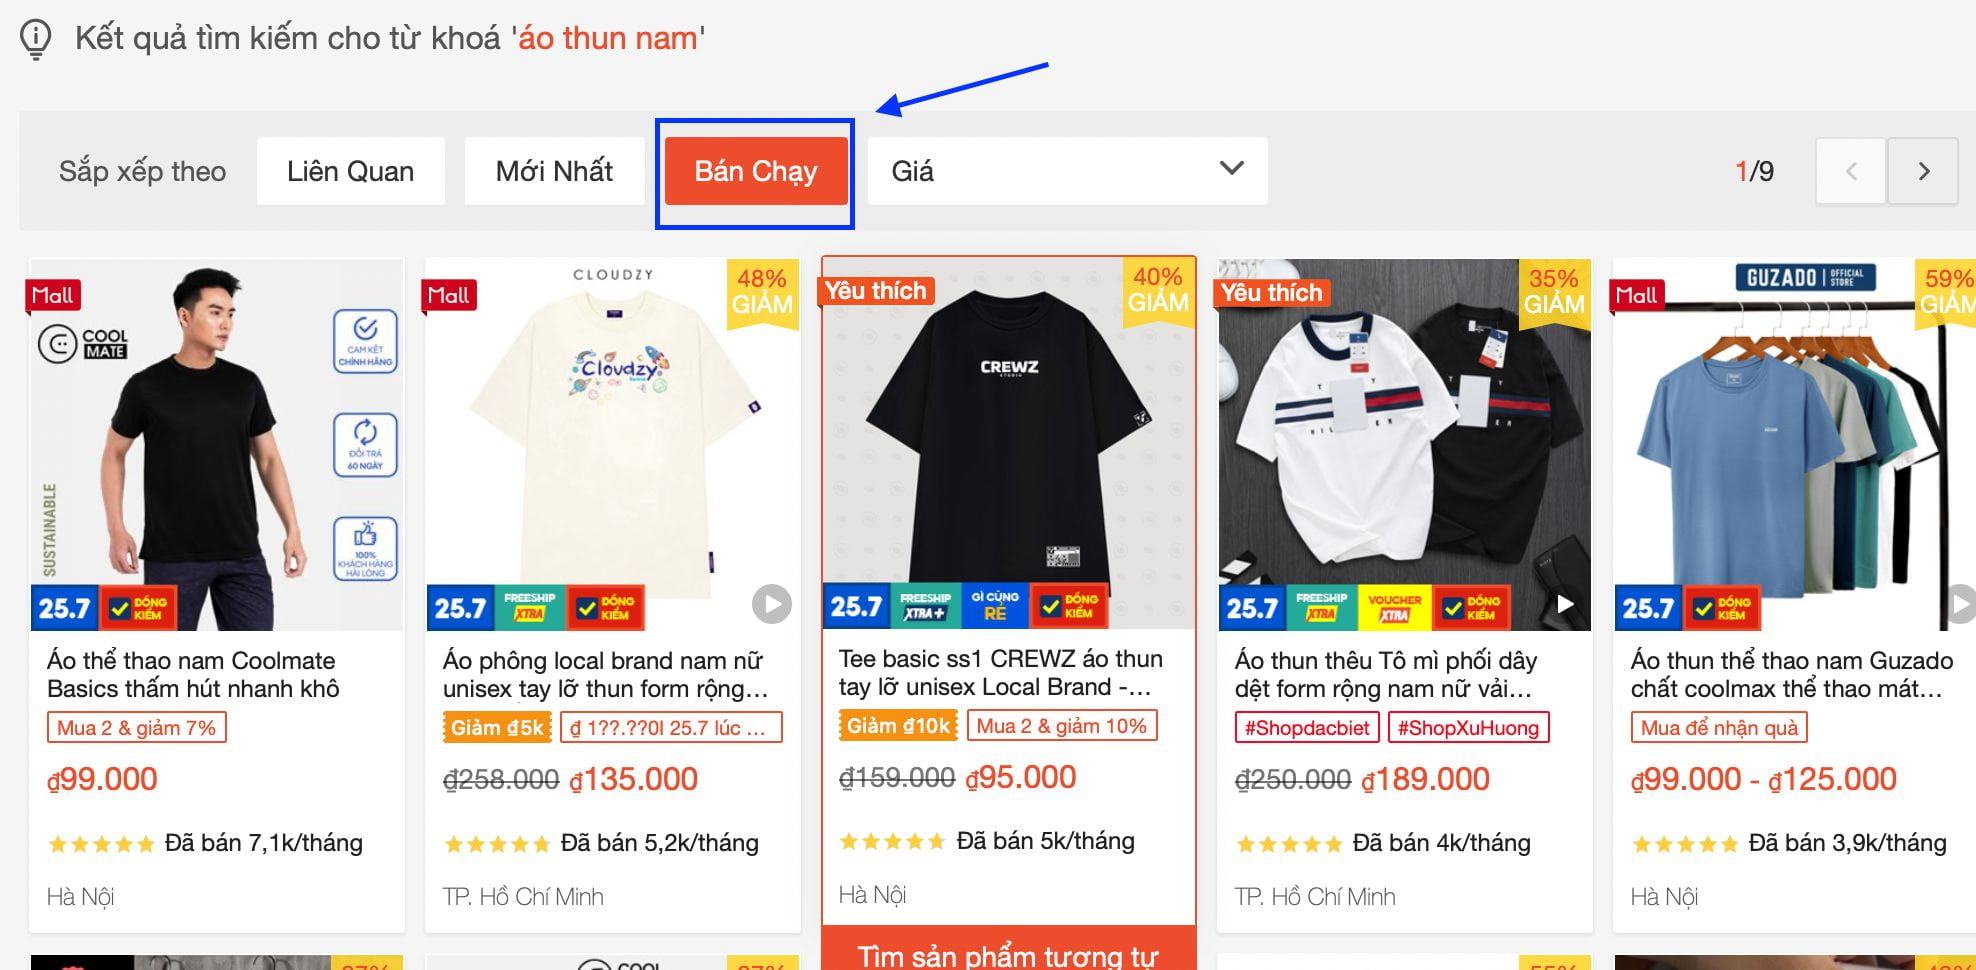Play video on Tô mì striped shirt card
Image resolution: width=1976 pixels, height=970 pixels.
coord(1565,603)
